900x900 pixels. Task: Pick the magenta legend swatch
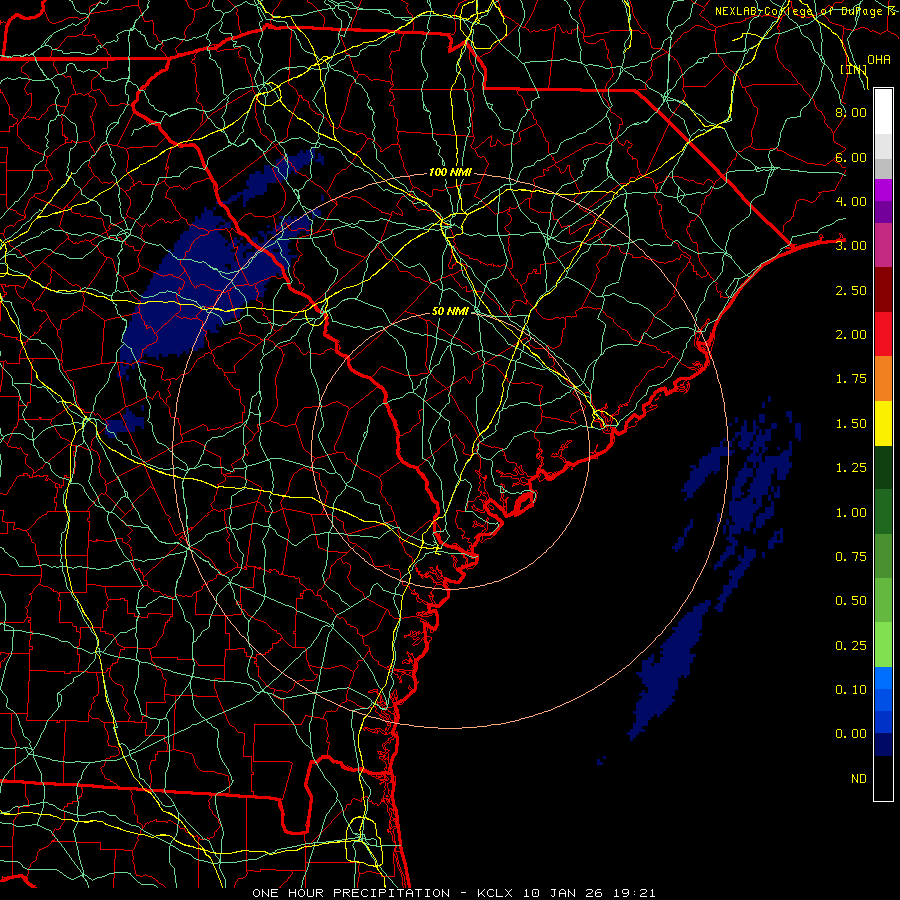pyautogui.click(x=883, y=190)
